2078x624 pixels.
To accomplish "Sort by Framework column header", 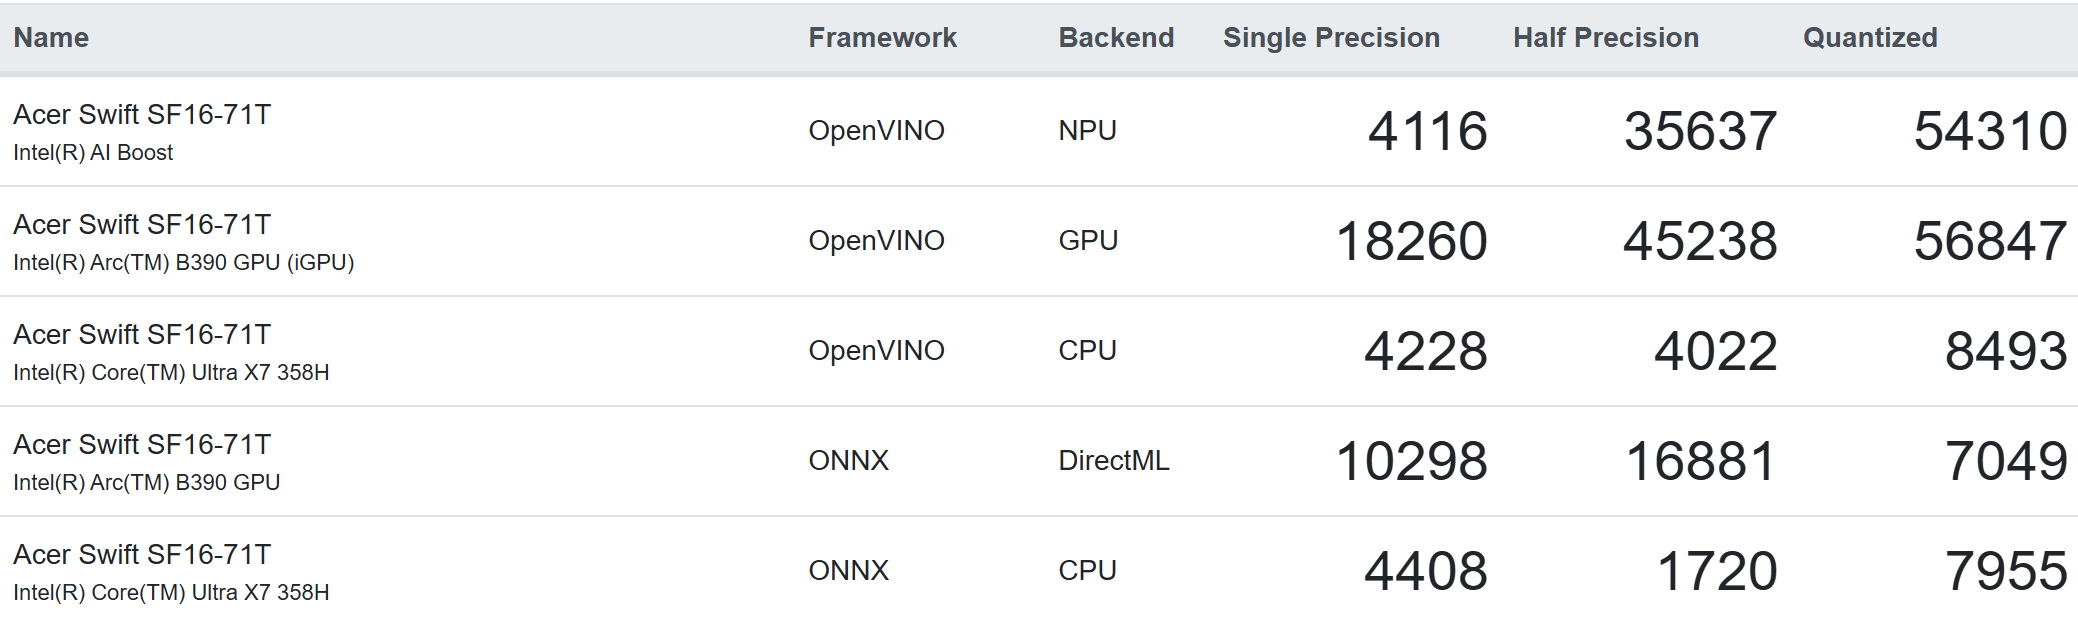I will point(882,38).
